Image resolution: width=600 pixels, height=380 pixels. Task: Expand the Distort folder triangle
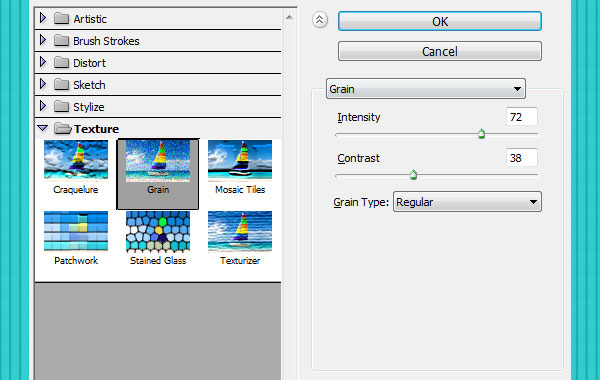click(x=43, y=62)
